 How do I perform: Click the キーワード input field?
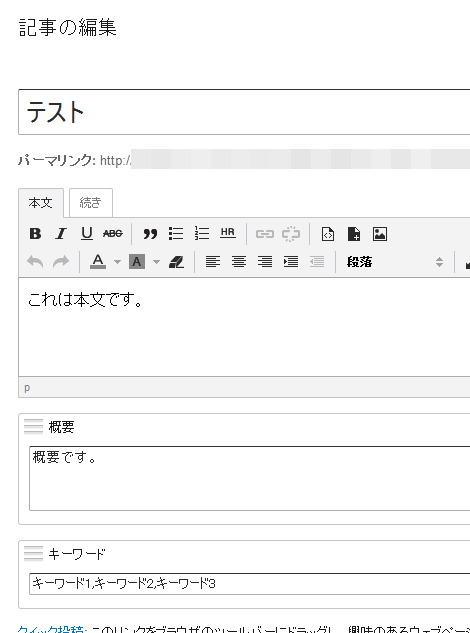point(250,583)
